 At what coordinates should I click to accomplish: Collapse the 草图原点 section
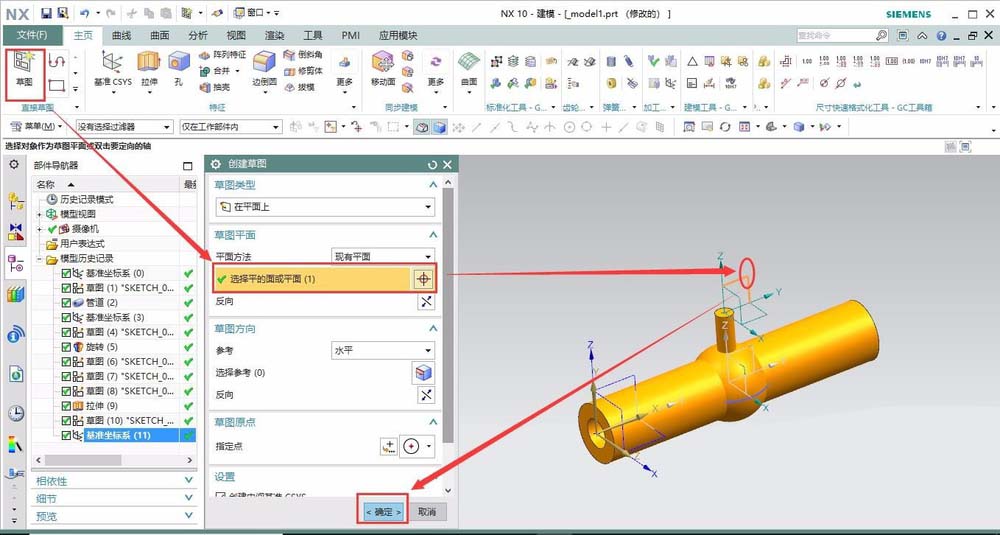coord(433,422)
